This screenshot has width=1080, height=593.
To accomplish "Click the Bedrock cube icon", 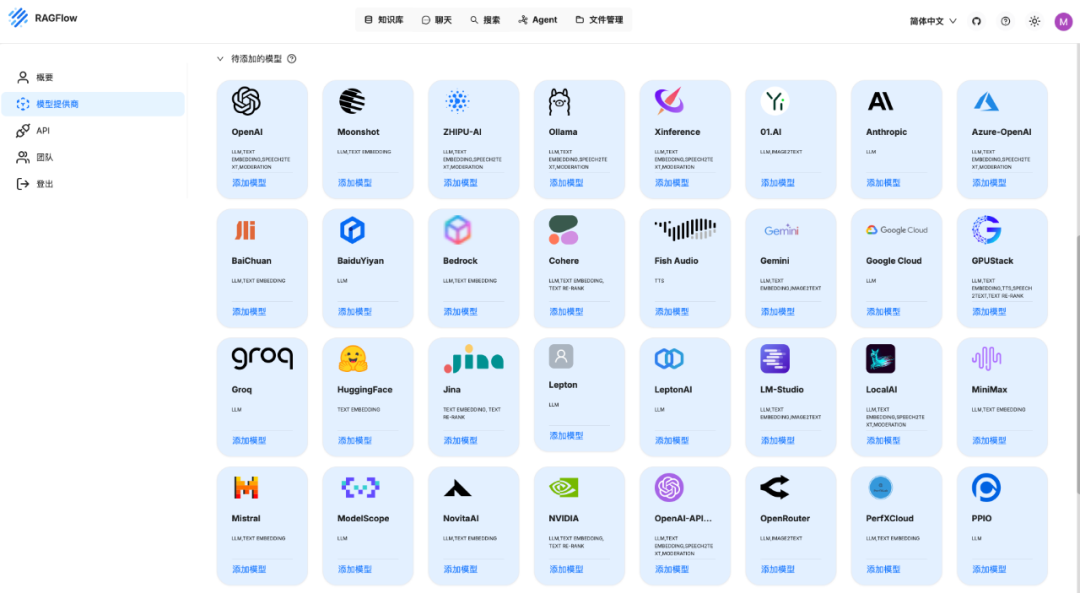I will tap(457, 230).
